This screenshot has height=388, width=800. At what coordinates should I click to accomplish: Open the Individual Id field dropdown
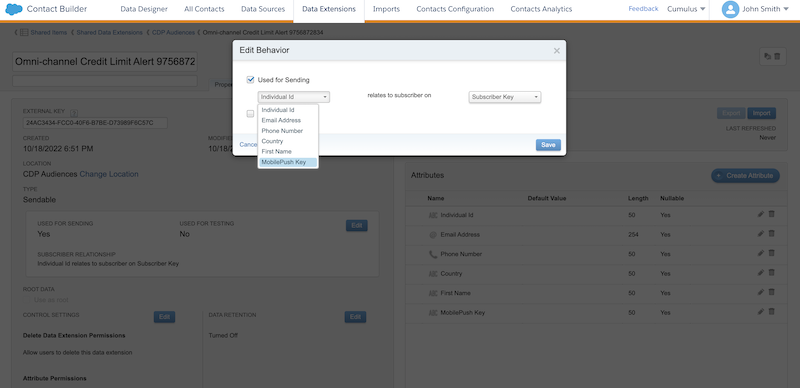[x=294, y=97]
